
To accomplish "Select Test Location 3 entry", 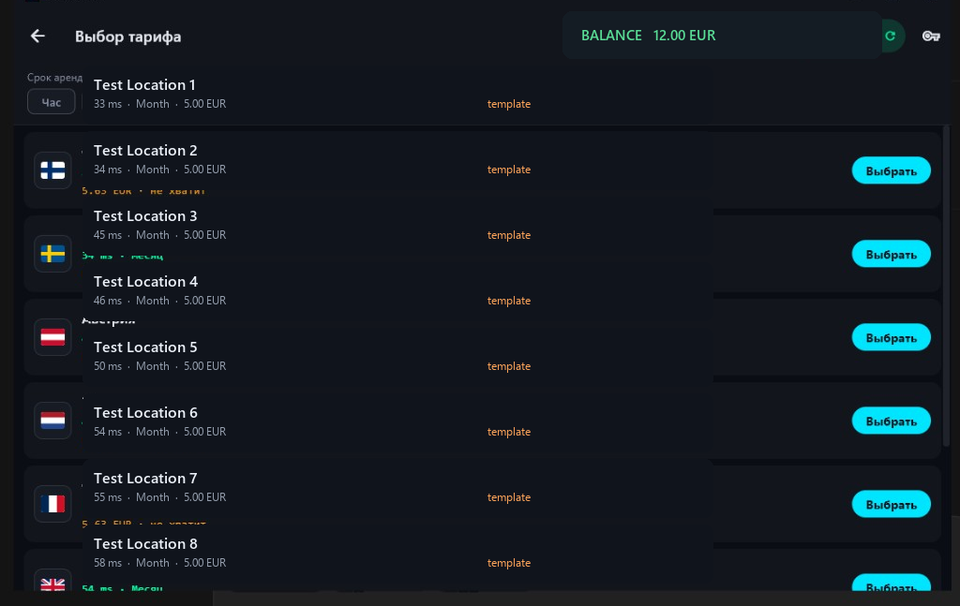I will pyautogui.click(x=398, y=225).
